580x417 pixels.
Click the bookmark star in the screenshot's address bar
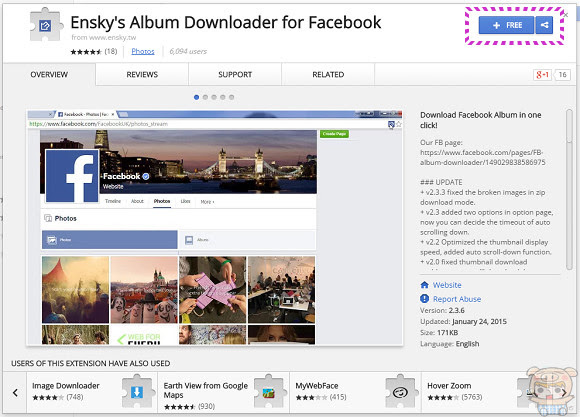coord(398,124)
